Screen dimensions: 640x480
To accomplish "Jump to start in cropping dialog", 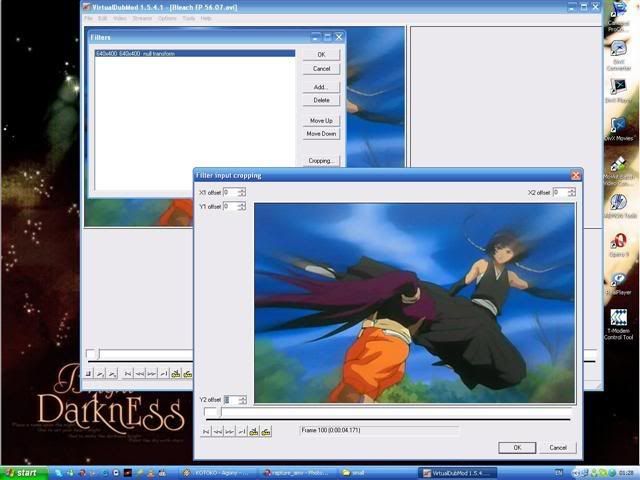I will coord(206,431).
